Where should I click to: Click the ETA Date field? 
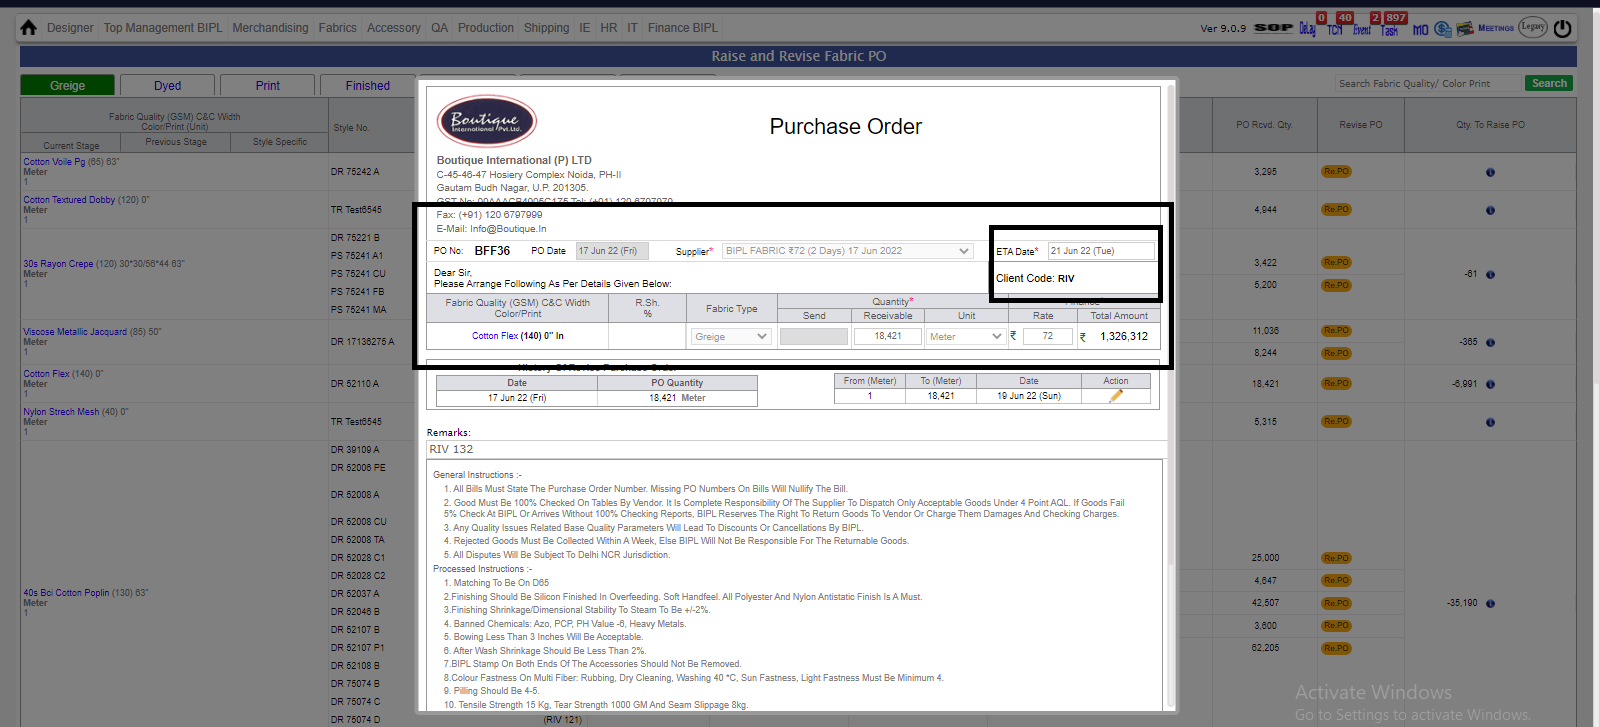pos(1101,251)
